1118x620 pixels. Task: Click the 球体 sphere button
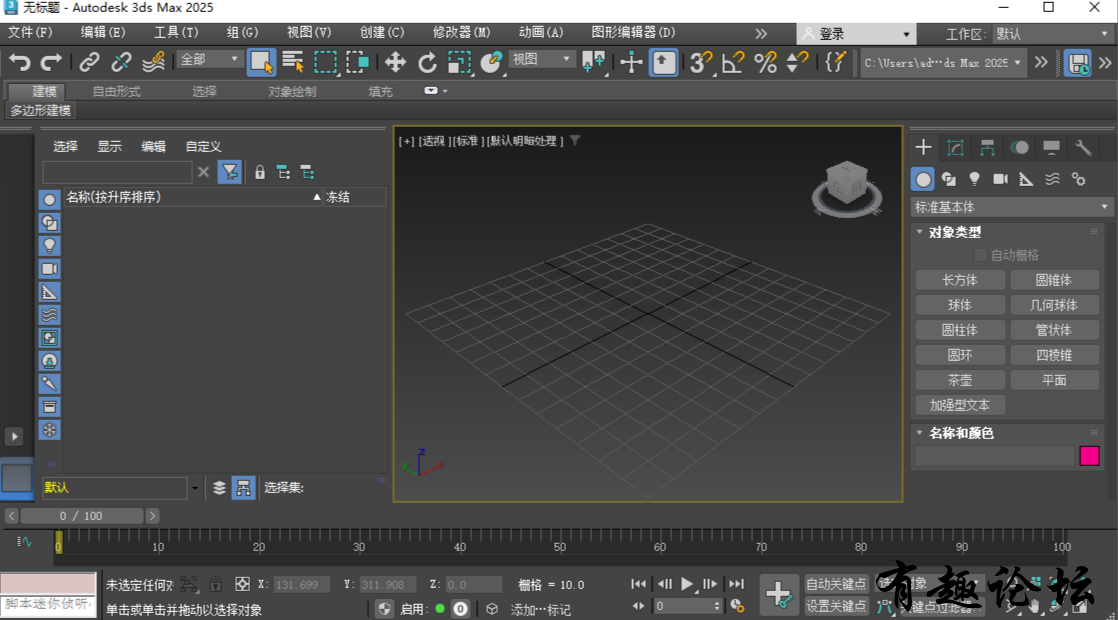coord(960,305)
